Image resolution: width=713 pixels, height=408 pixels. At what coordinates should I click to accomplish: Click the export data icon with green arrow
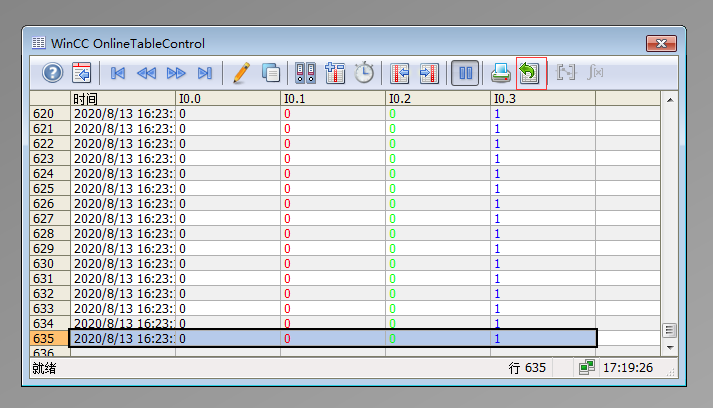click(530, 73)
